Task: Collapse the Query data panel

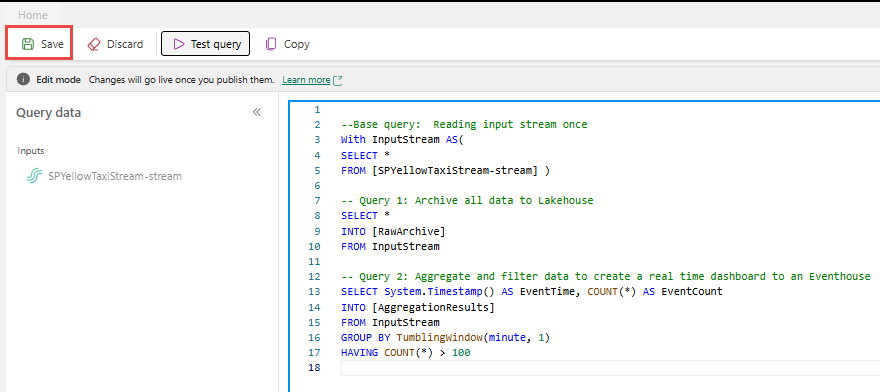Action: coord(256,112)
